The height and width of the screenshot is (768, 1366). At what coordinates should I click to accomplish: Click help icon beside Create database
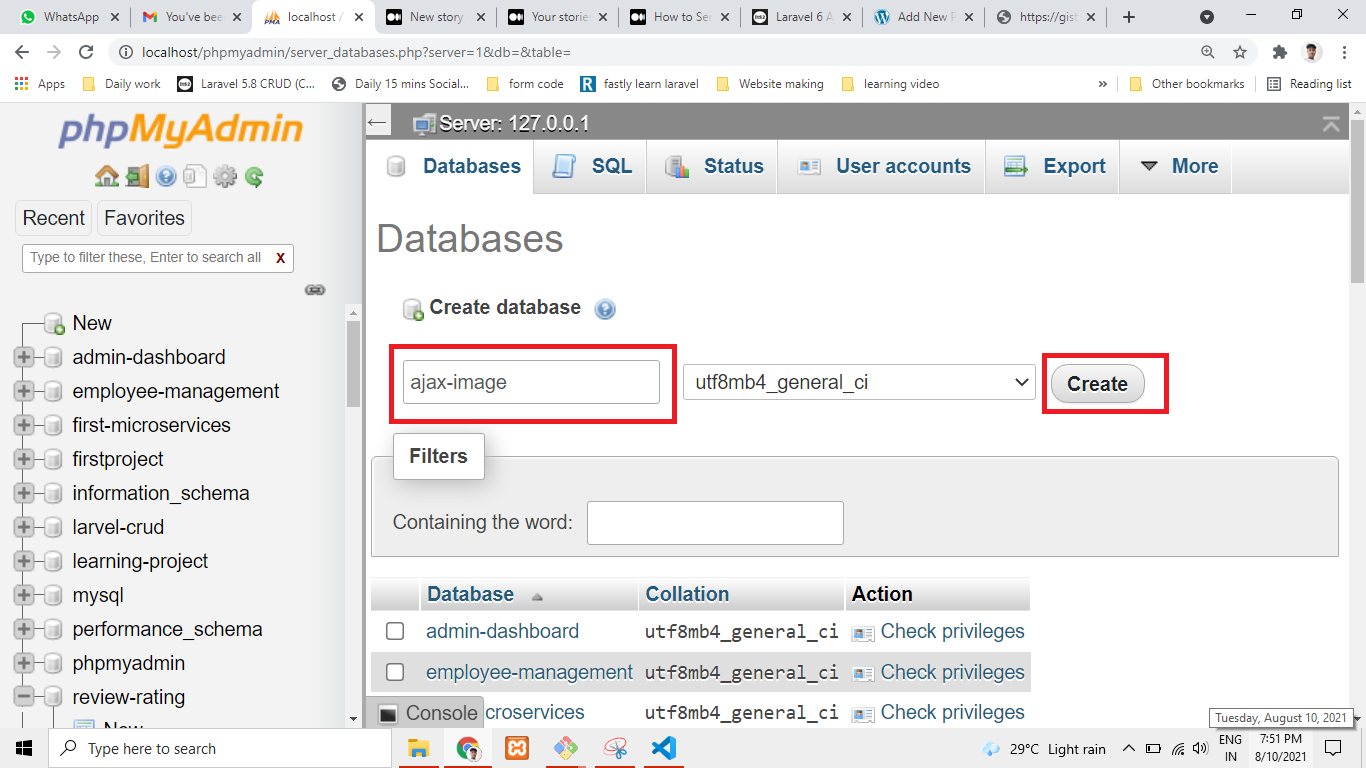point(605,309)
